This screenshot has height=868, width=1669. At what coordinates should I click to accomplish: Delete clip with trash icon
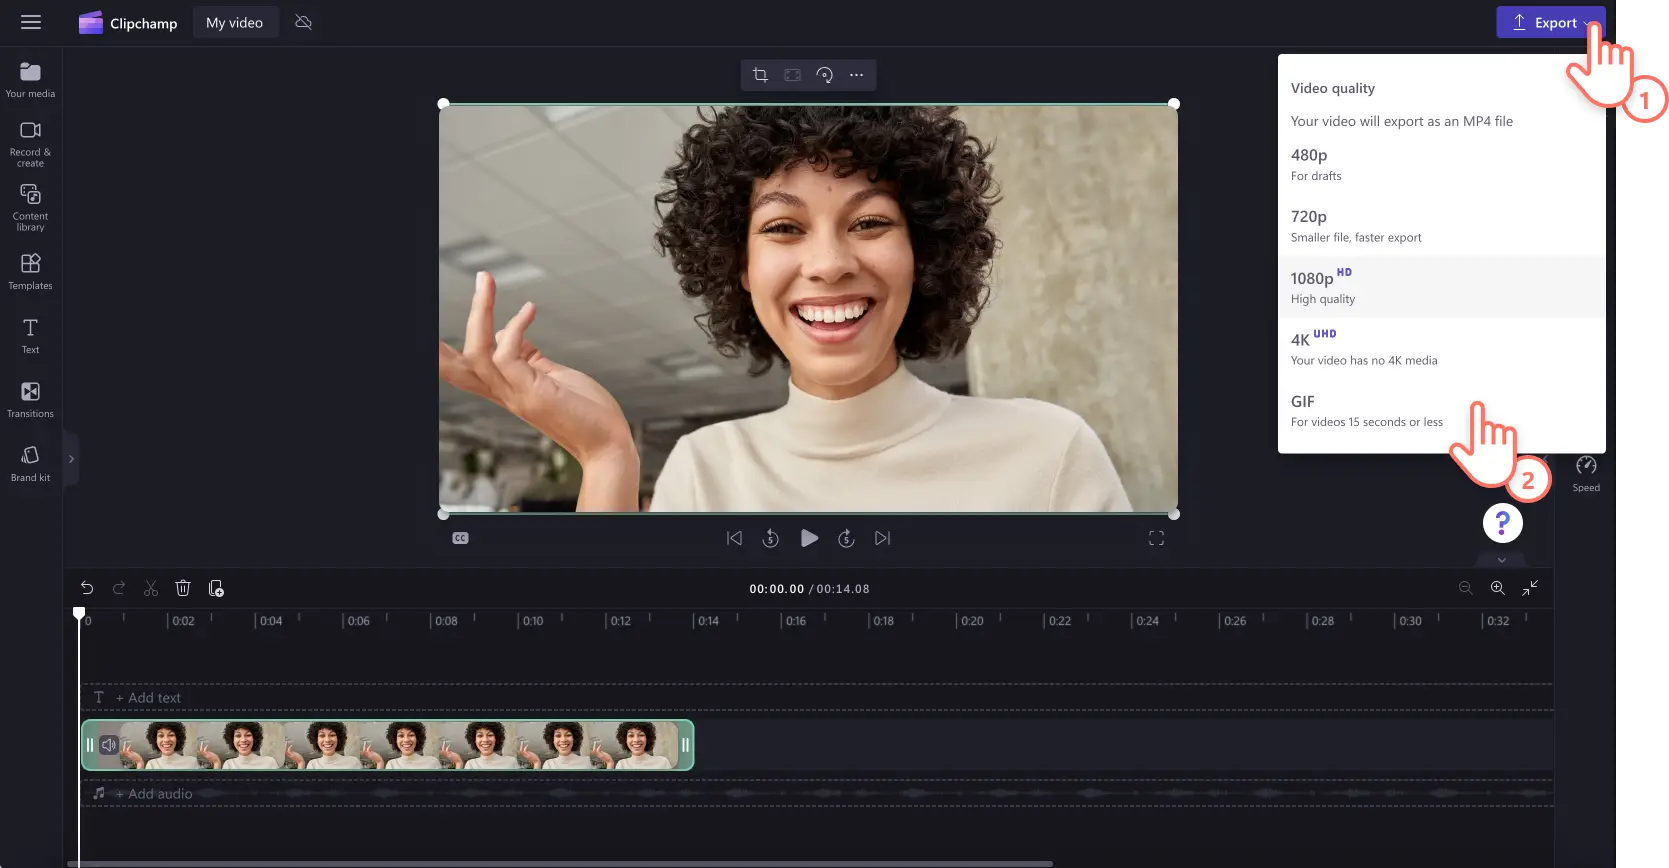tap(183, 588)
